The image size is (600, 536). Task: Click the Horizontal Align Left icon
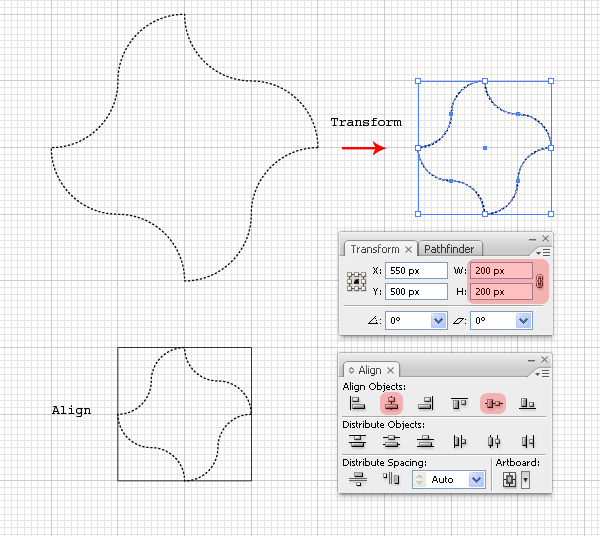[357, 403]
